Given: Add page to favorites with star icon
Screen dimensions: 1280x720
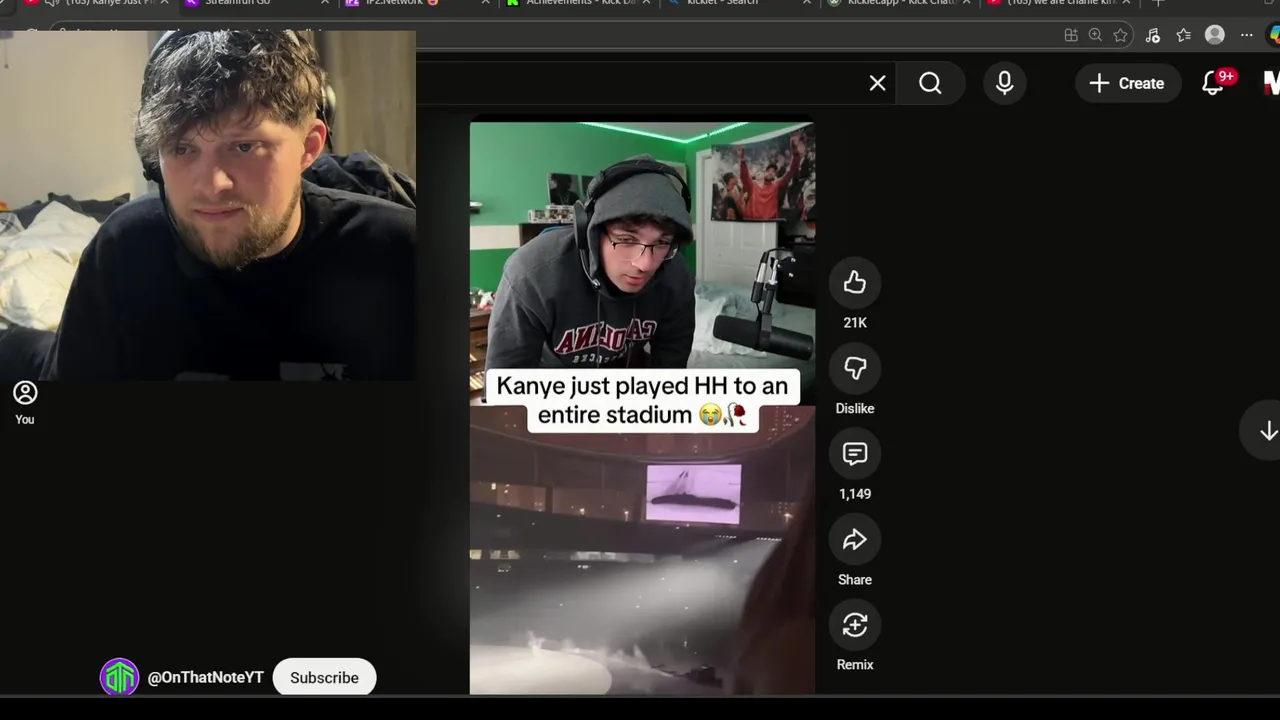Looking at the screenshot, I should [x=1121, y=35].
